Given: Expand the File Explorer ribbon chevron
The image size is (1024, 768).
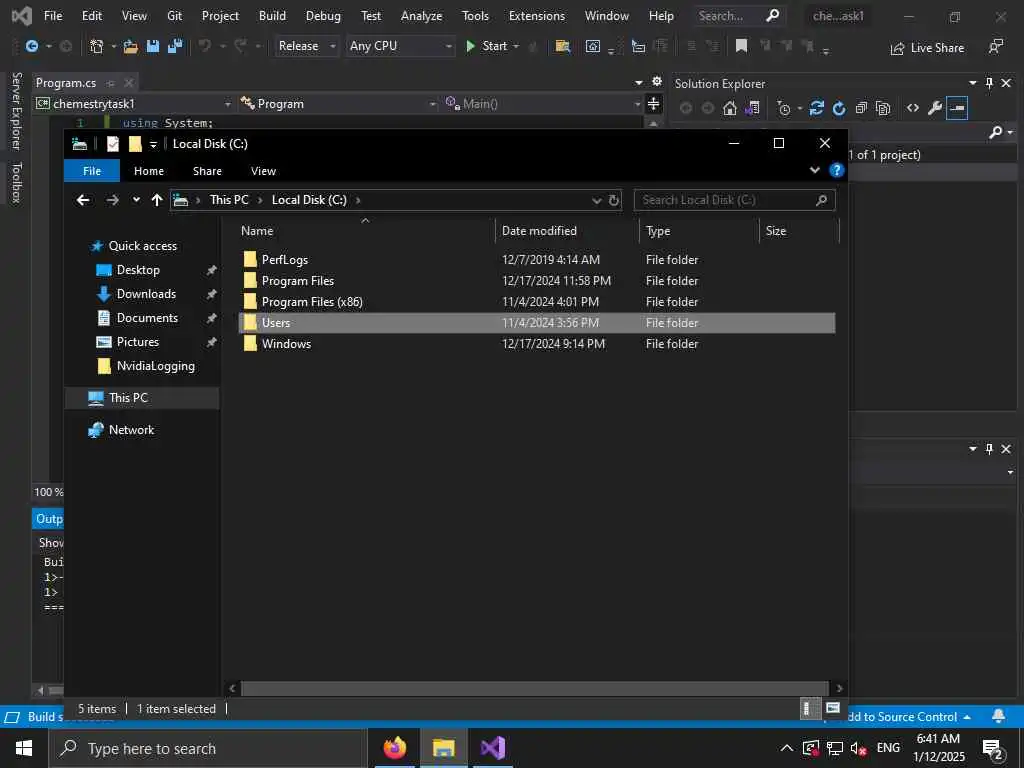Looking at the screenshot, I should click(x=814, y=170).
